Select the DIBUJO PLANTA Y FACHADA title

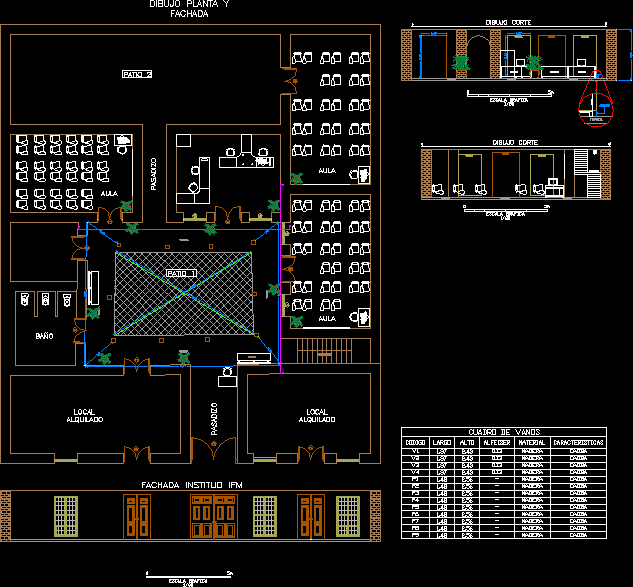tap(189, 10)
